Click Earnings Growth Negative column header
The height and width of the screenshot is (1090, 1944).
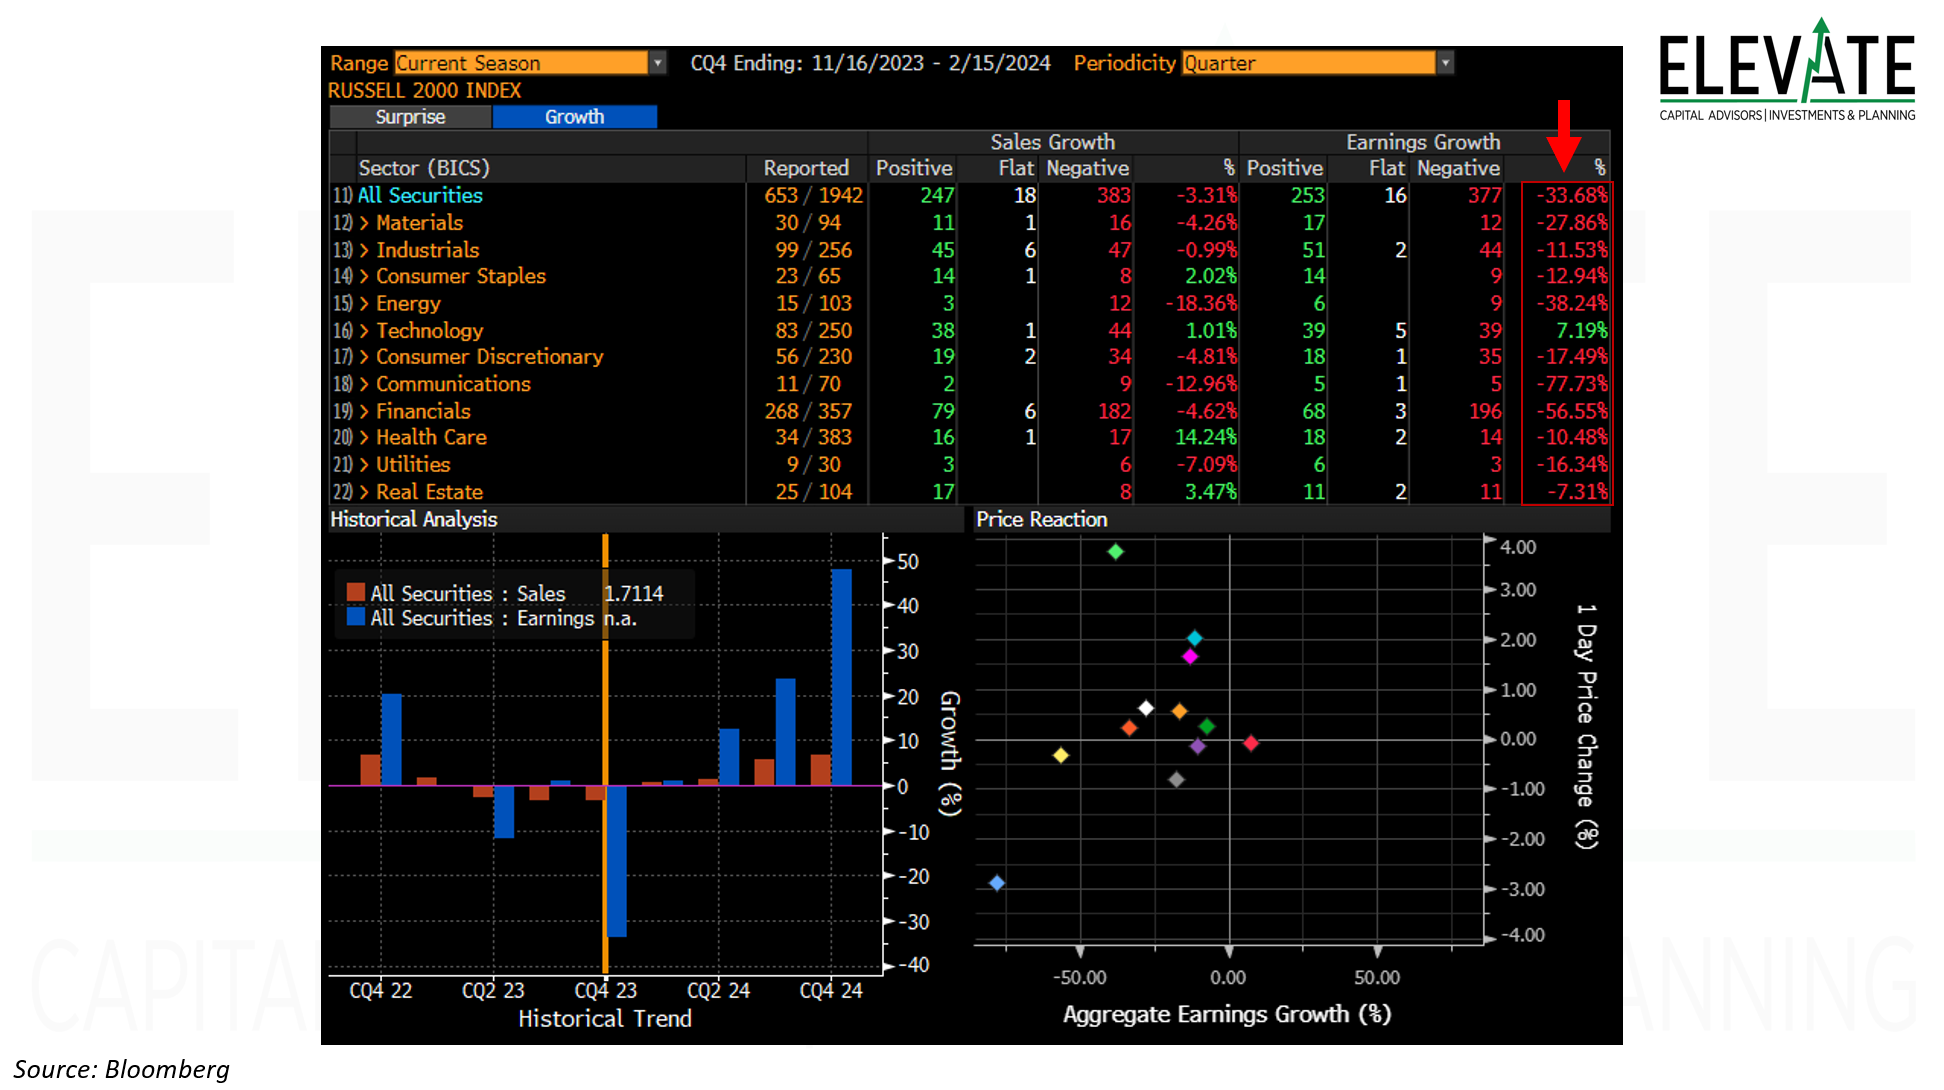tap(1458, 168)
